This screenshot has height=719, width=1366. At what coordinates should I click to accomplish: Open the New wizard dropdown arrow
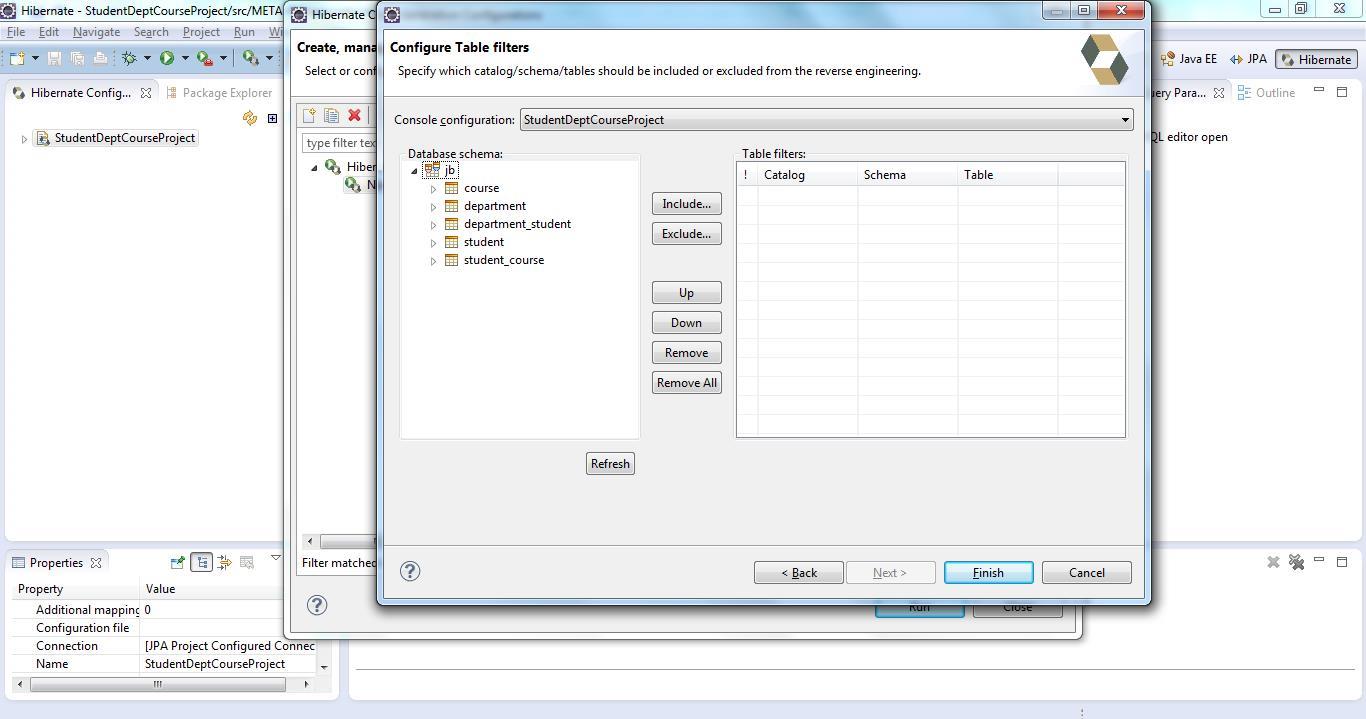(x=35, y=58)
